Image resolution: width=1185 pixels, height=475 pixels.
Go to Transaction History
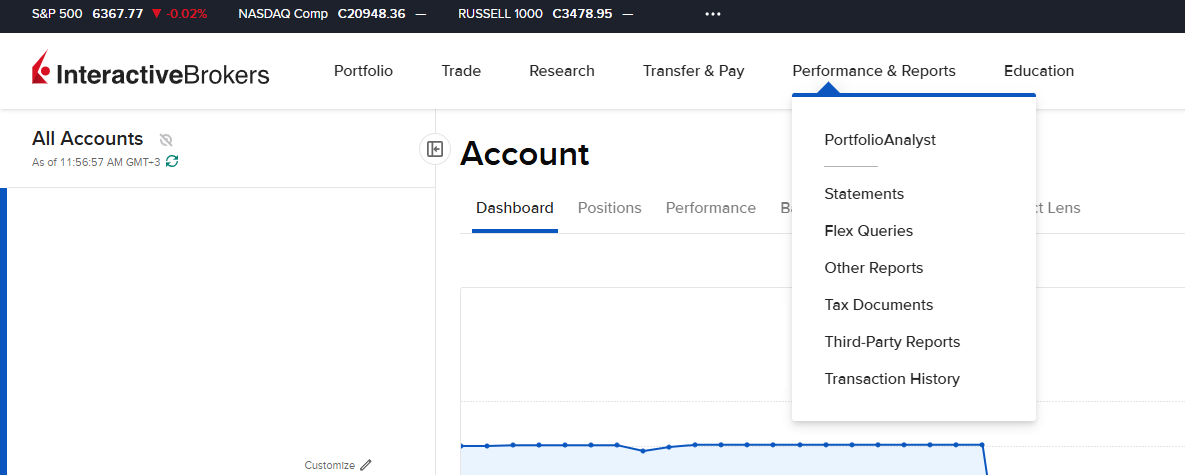pyautogui.click(x=892, y=379)
